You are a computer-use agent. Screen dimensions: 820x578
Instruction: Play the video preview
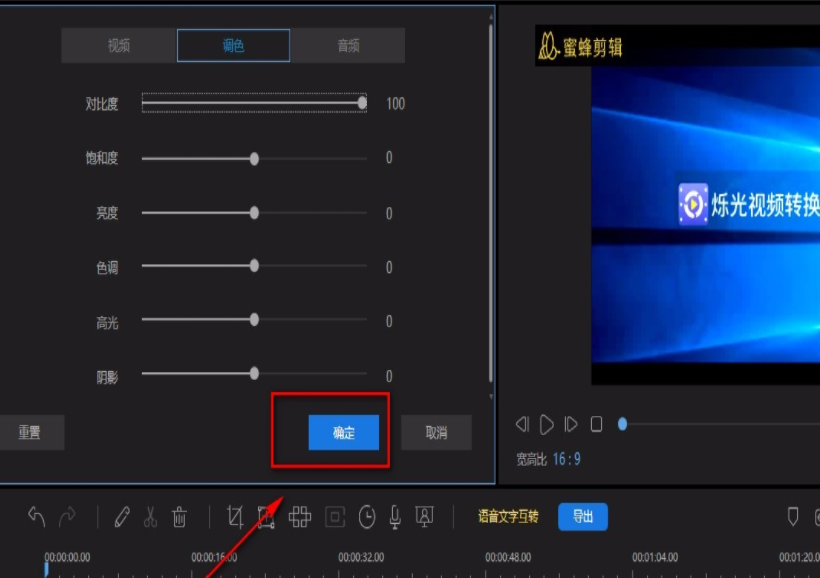(546, 424)
